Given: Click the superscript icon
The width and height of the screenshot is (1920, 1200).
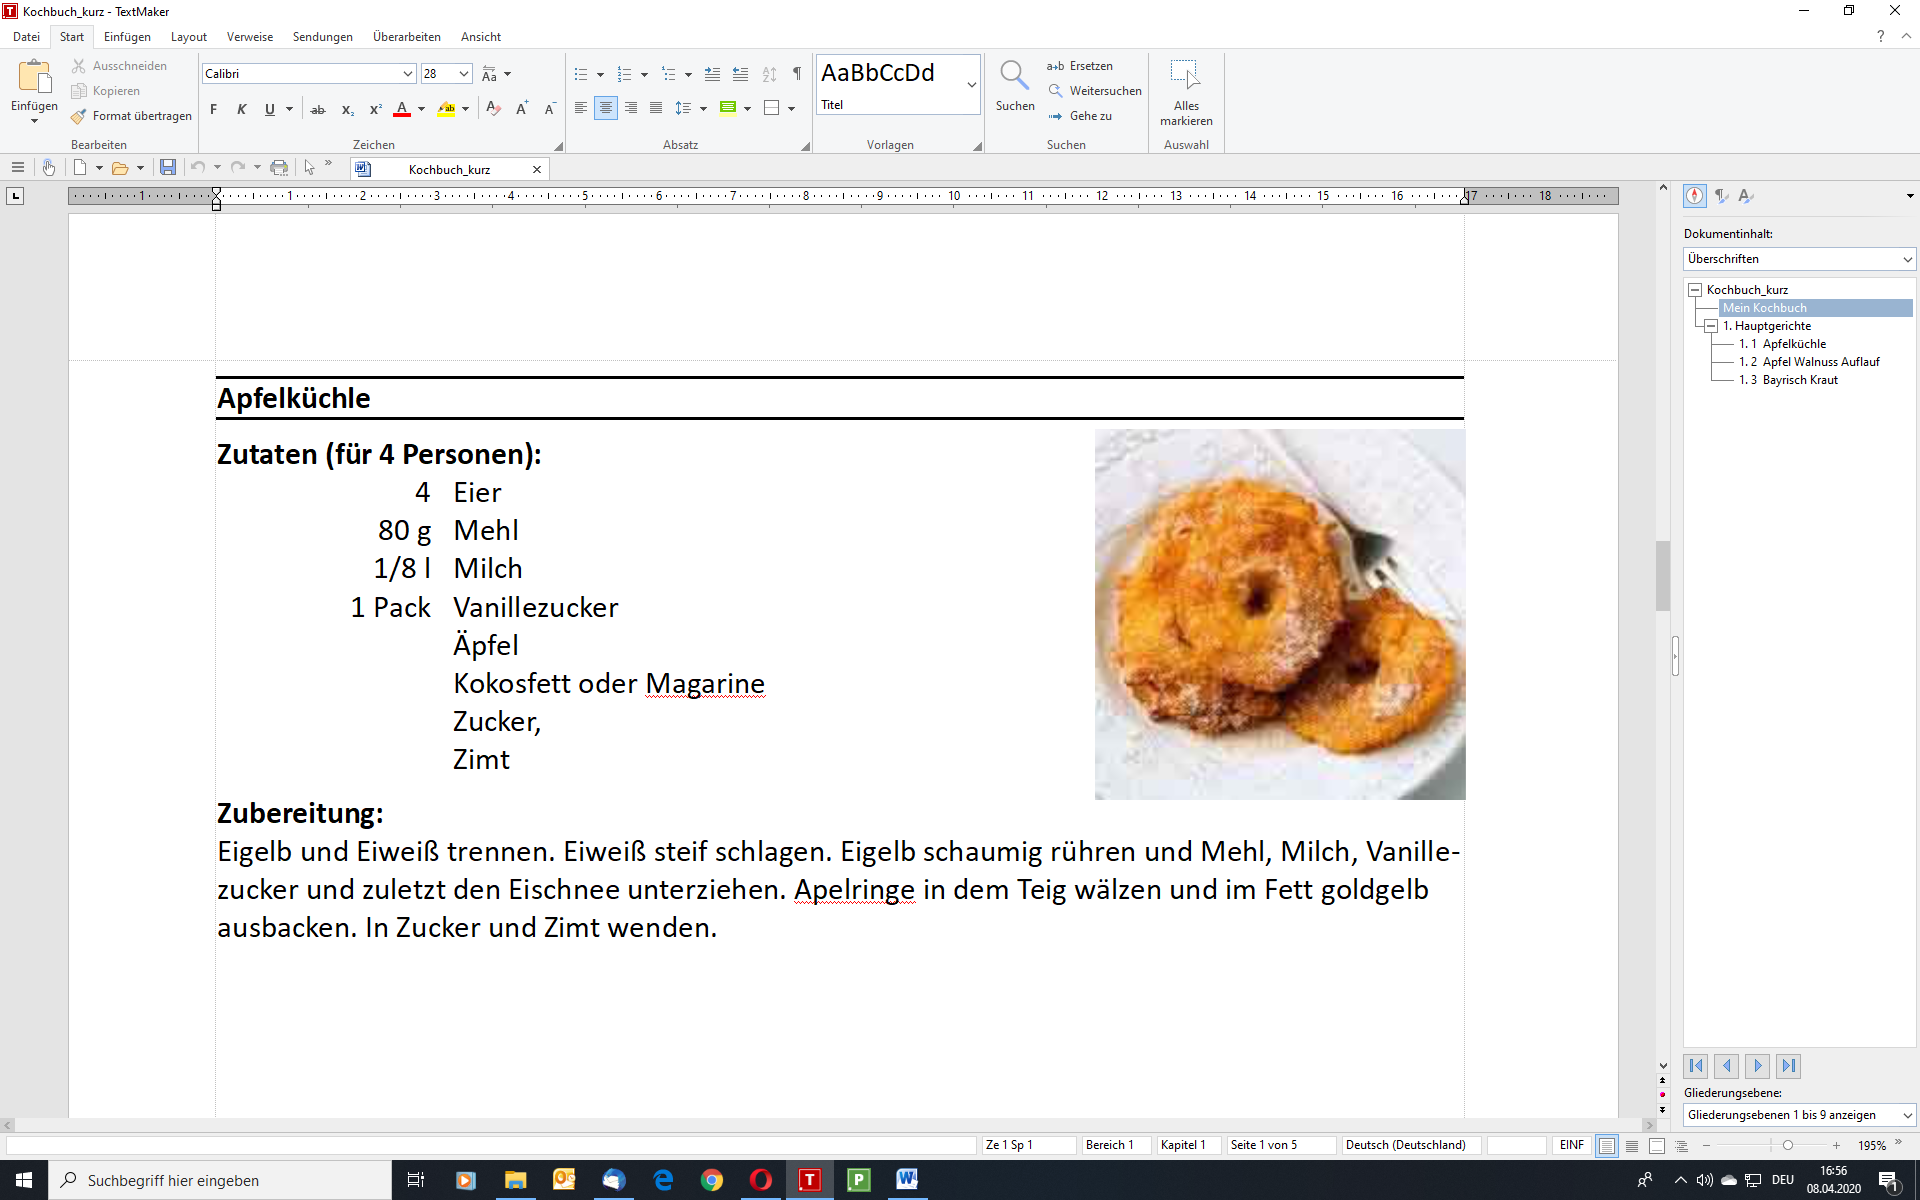Looking at the screenshot, I should [375, 109].
